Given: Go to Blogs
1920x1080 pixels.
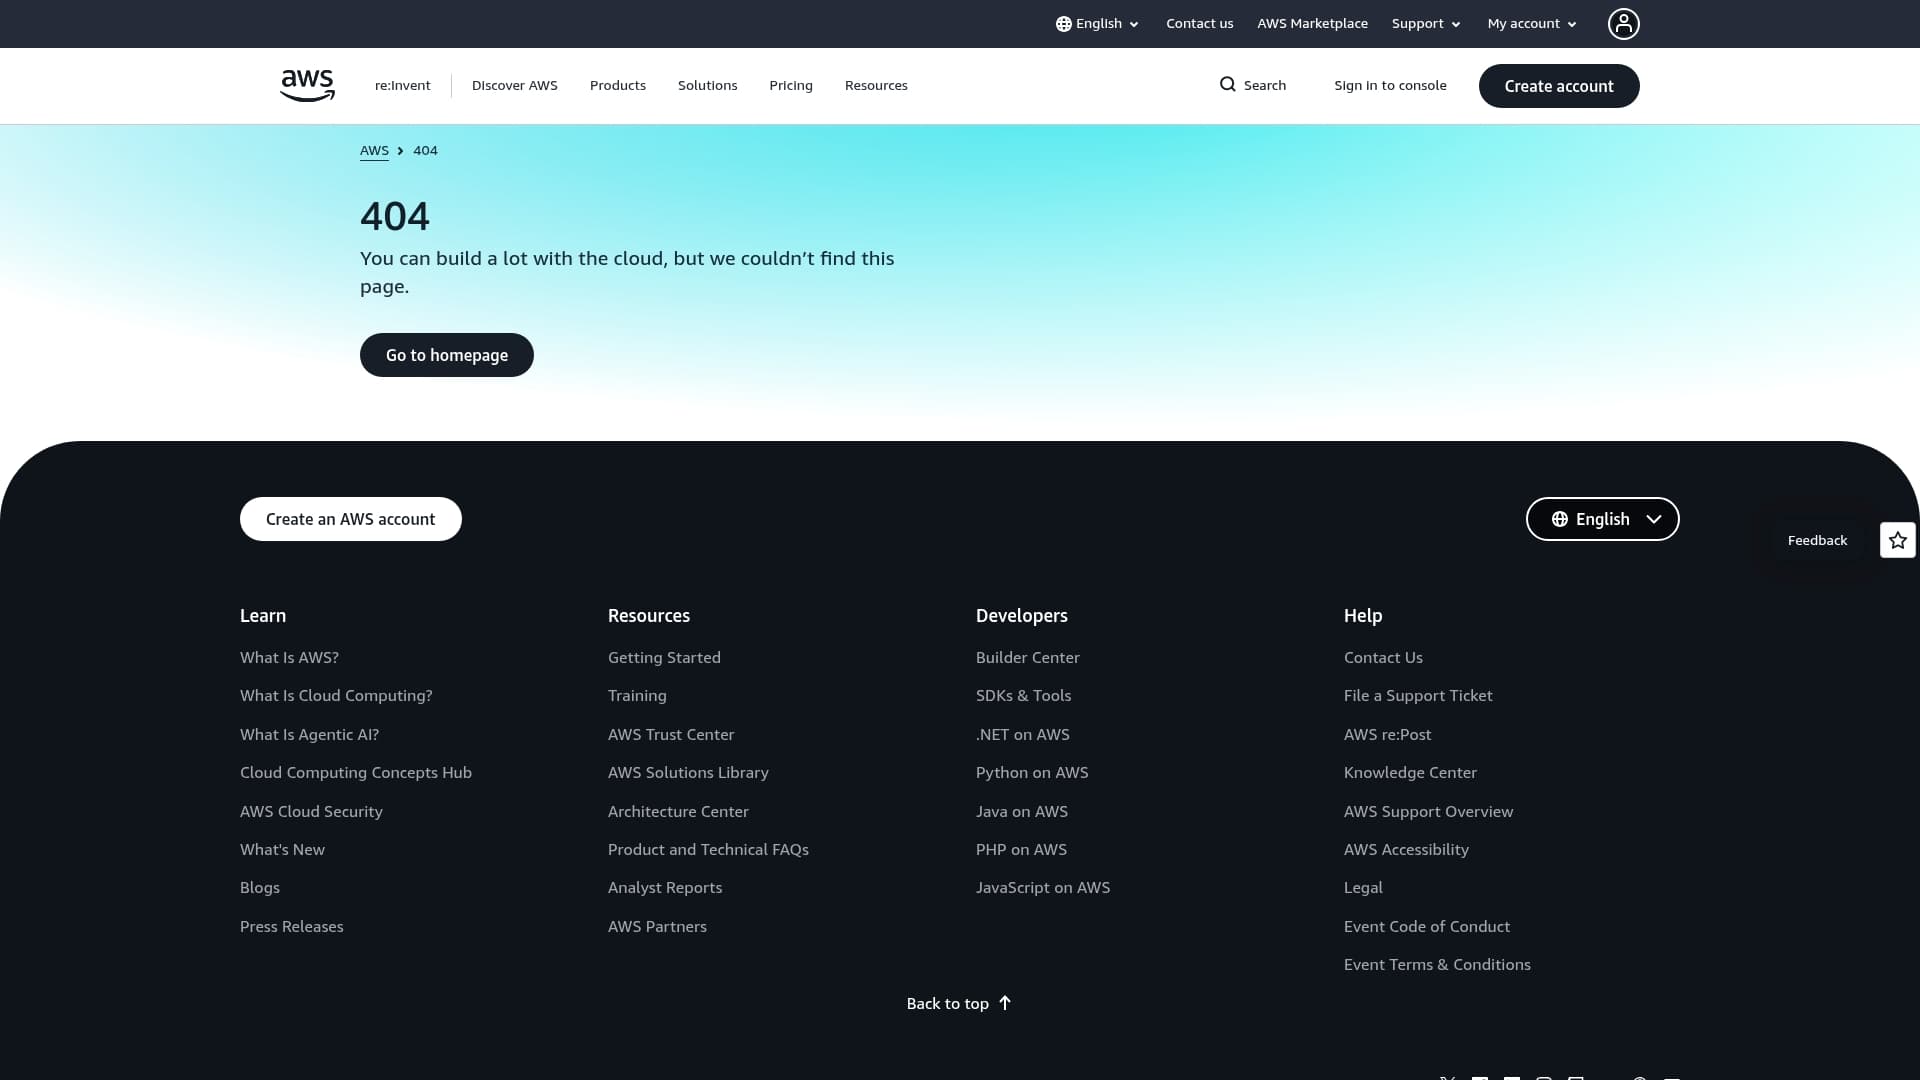Looking at the screenshot, I should pos(260,887).
